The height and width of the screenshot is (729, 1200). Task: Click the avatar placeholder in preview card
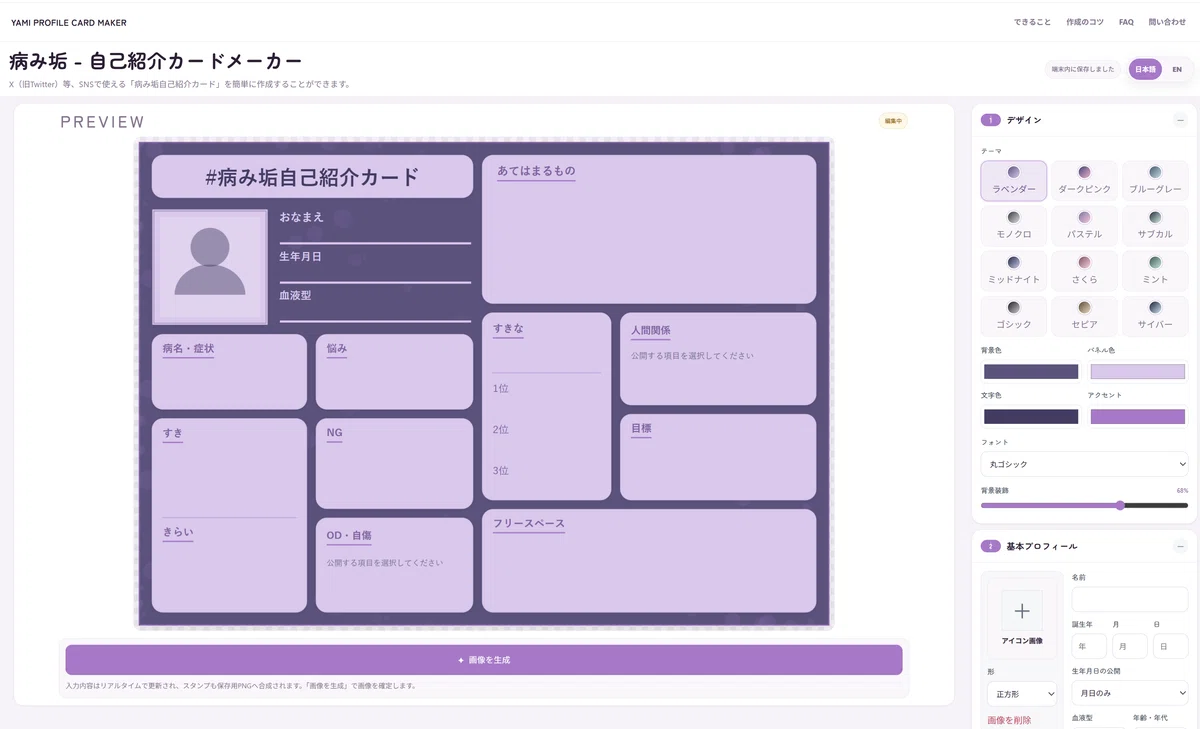(210, 267)
